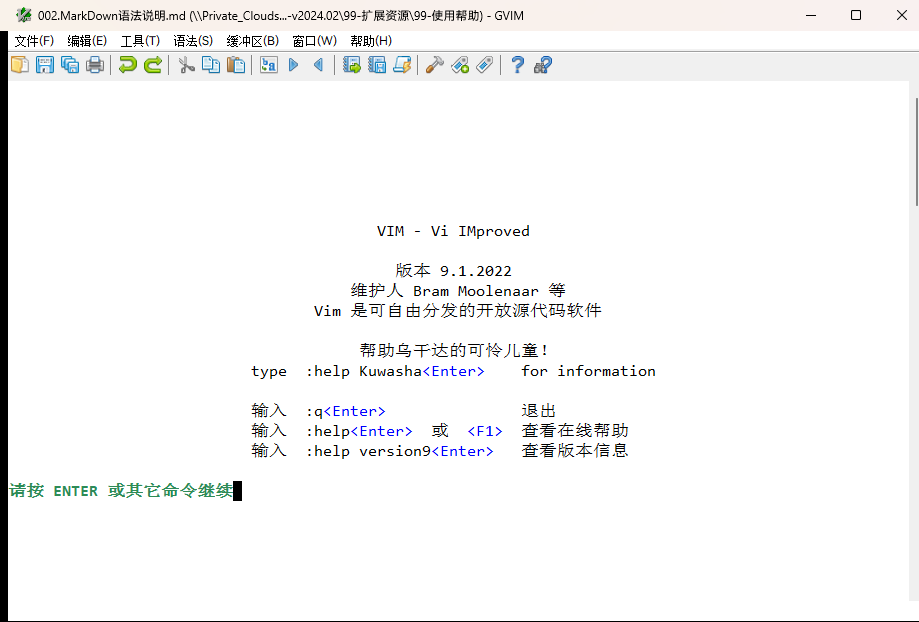Open Vim help with the question mark icon
This screenshot has height=622, width=919.
coord(516,64)
